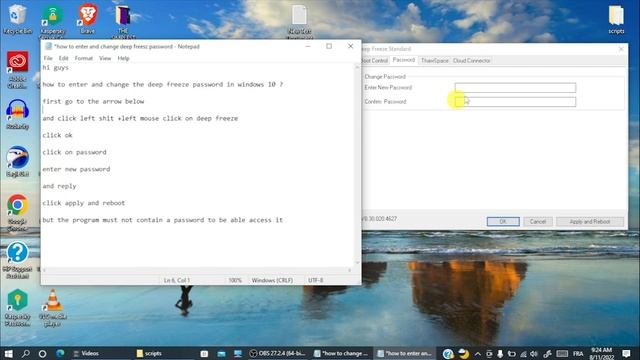This screenshot has width=640, height=360.
Task: Click 'Windows (CRLF)' in Notepad status bar
Action: pos(272,280)
